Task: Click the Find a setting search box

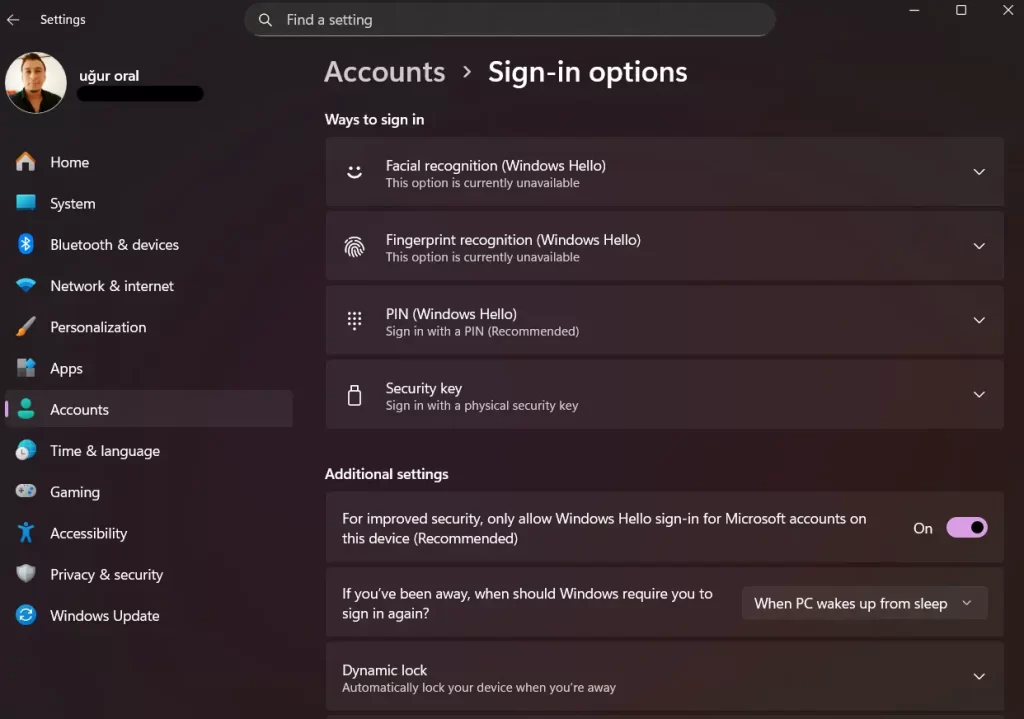Action: 510,19
